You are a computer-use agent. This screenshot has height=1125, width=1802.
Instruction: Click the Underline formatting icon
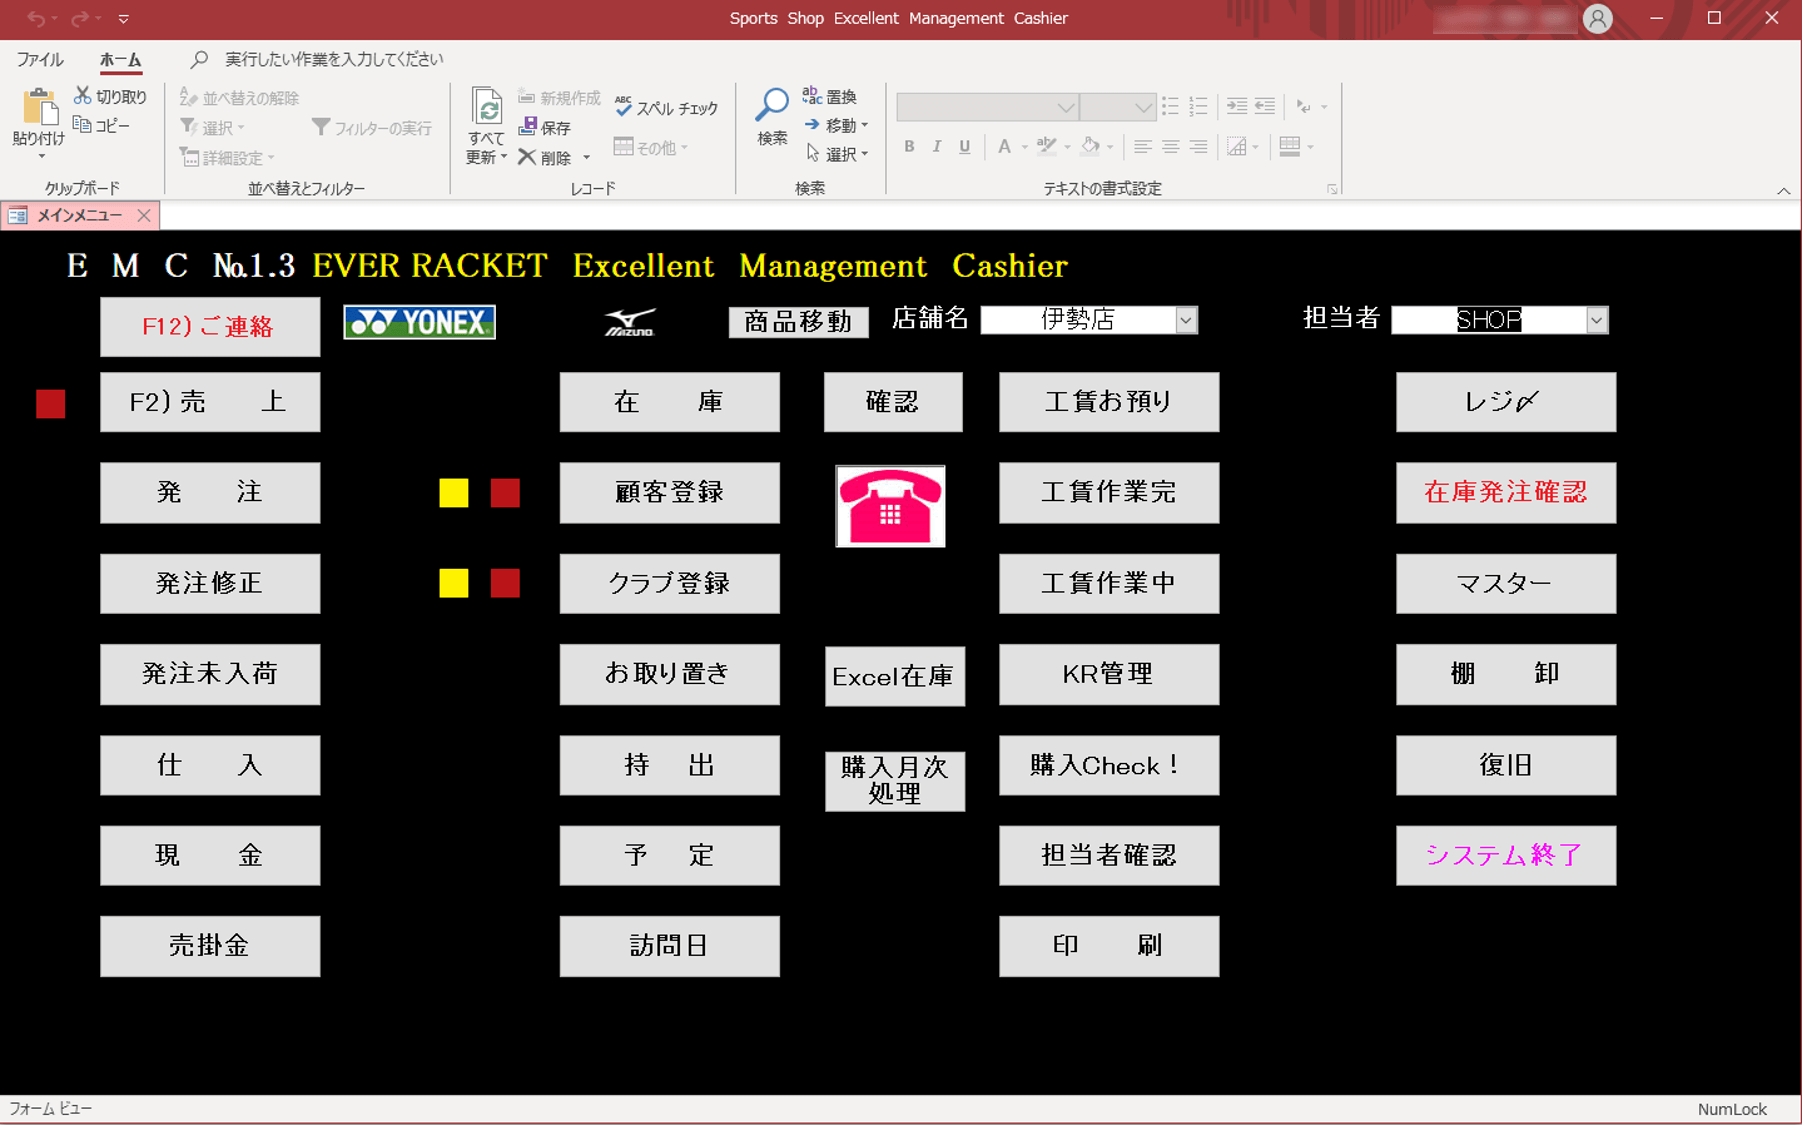[965, 147]
